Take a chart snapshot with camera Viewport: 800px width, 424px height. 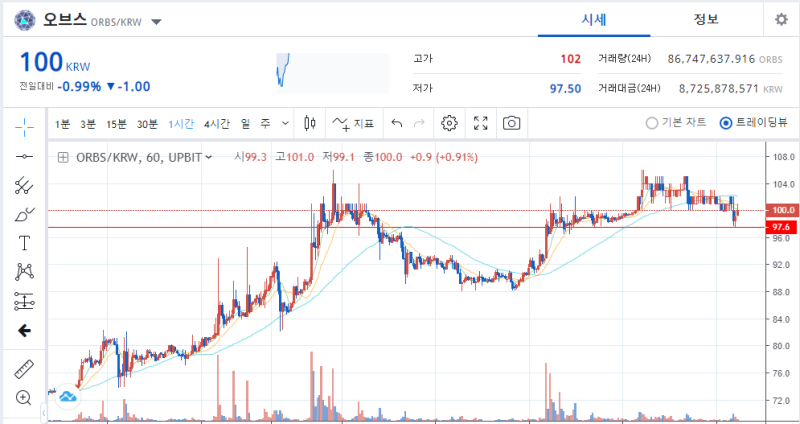pos(511,123)
